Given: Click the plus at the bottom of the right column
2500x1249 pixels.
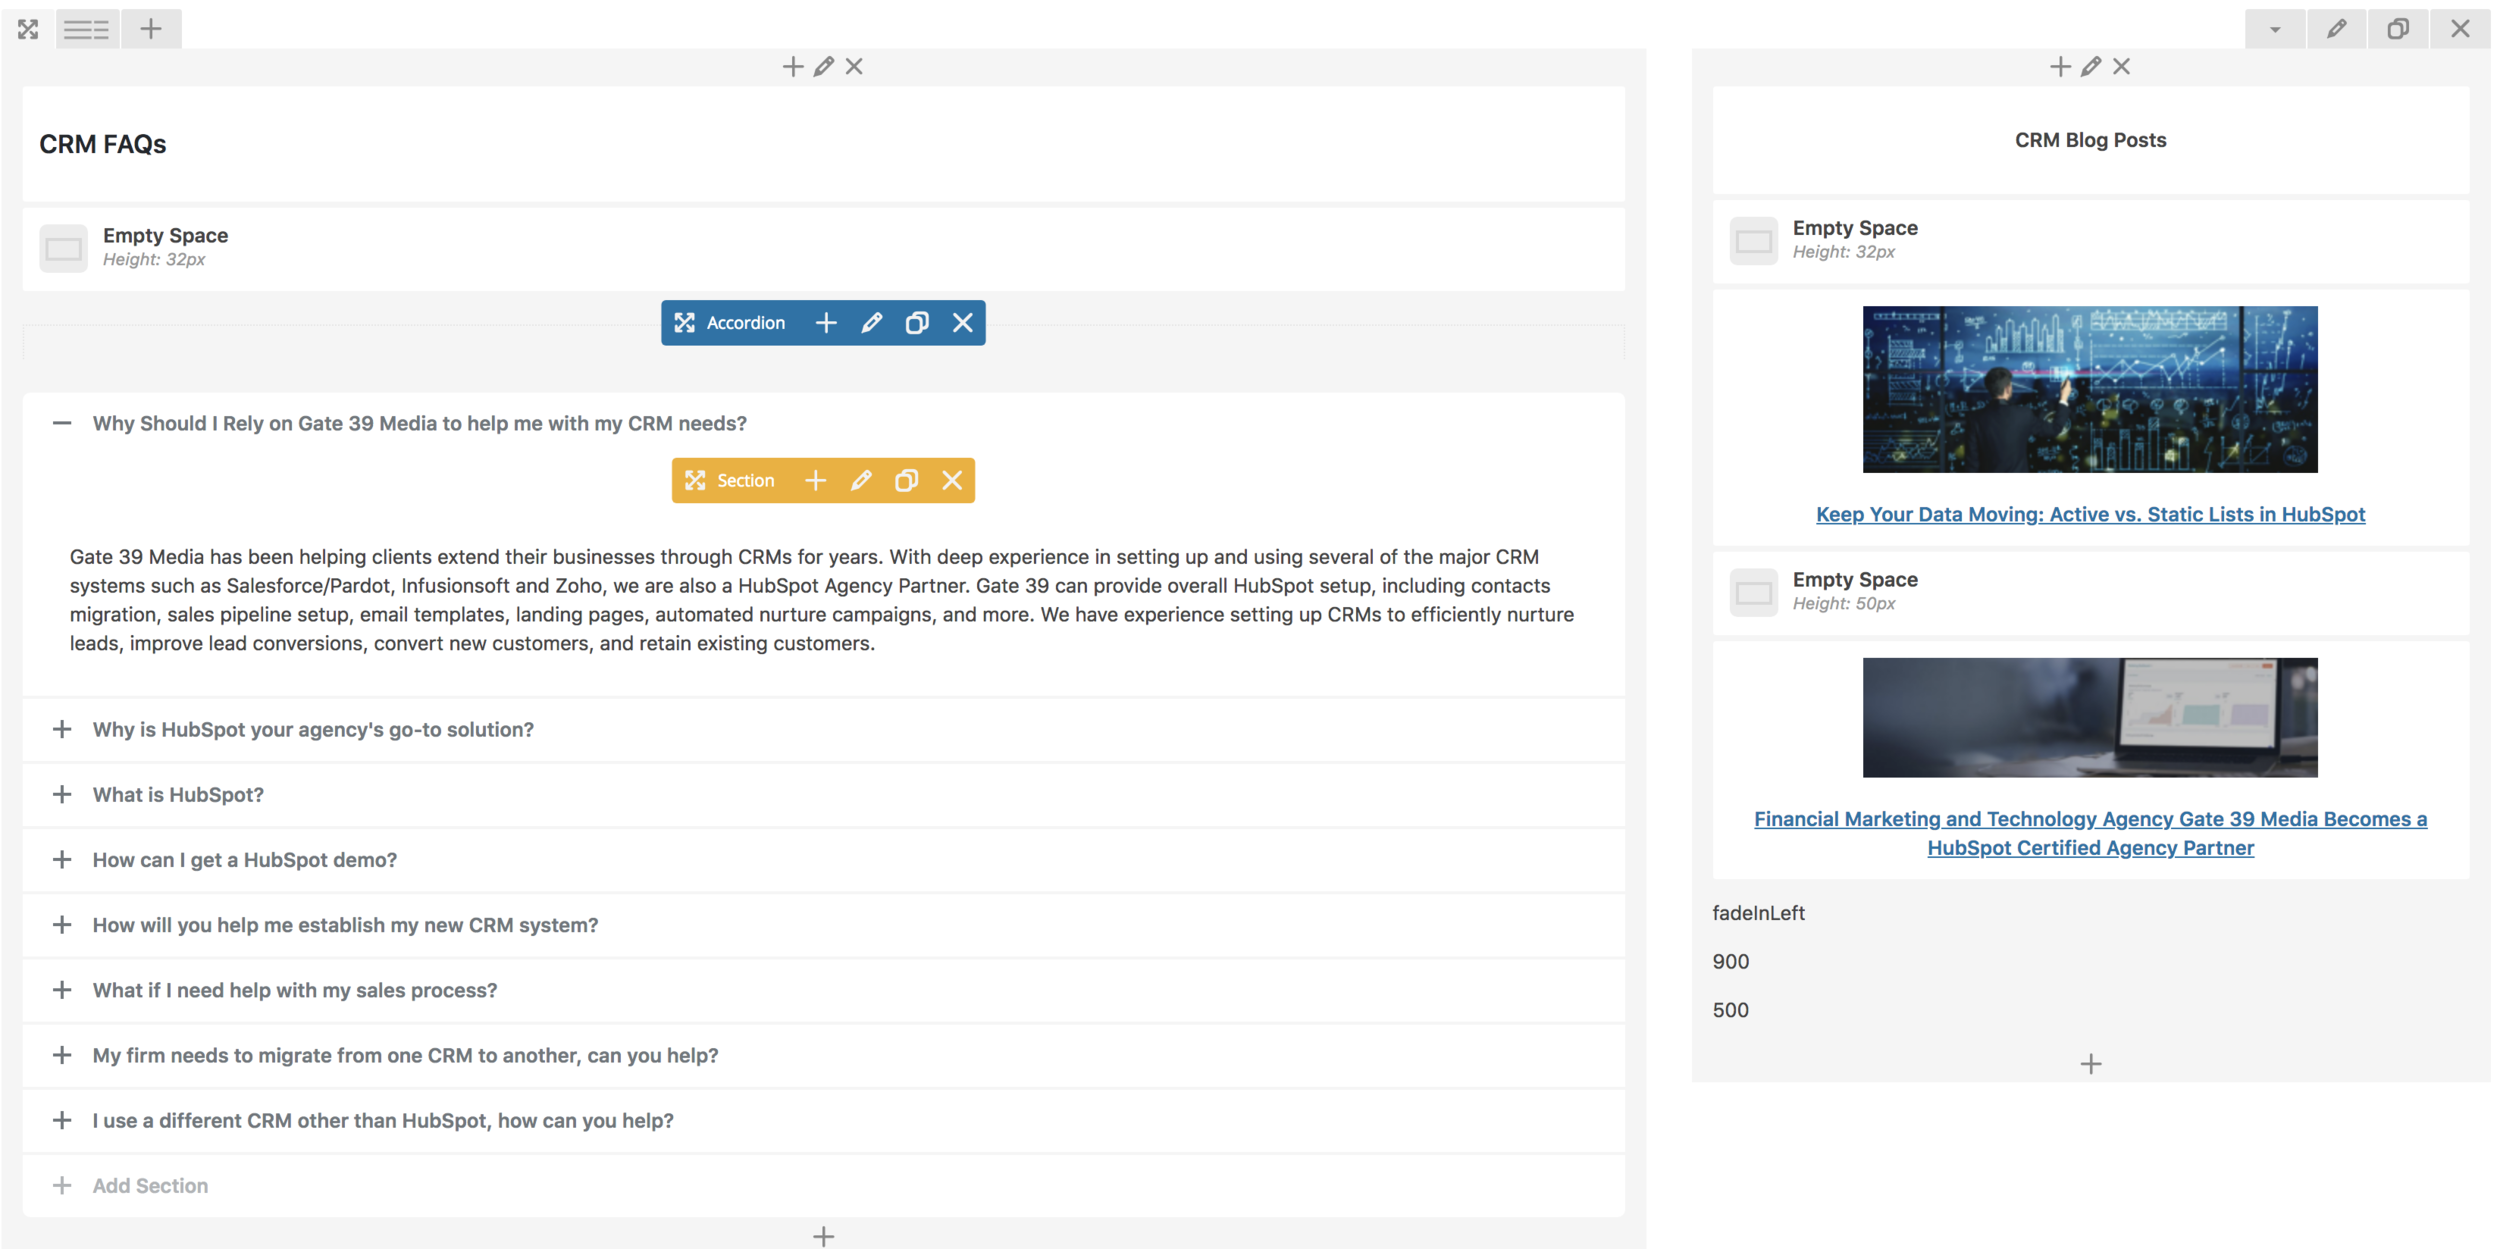Looking at the screenshot, I should (2090, 1064).
